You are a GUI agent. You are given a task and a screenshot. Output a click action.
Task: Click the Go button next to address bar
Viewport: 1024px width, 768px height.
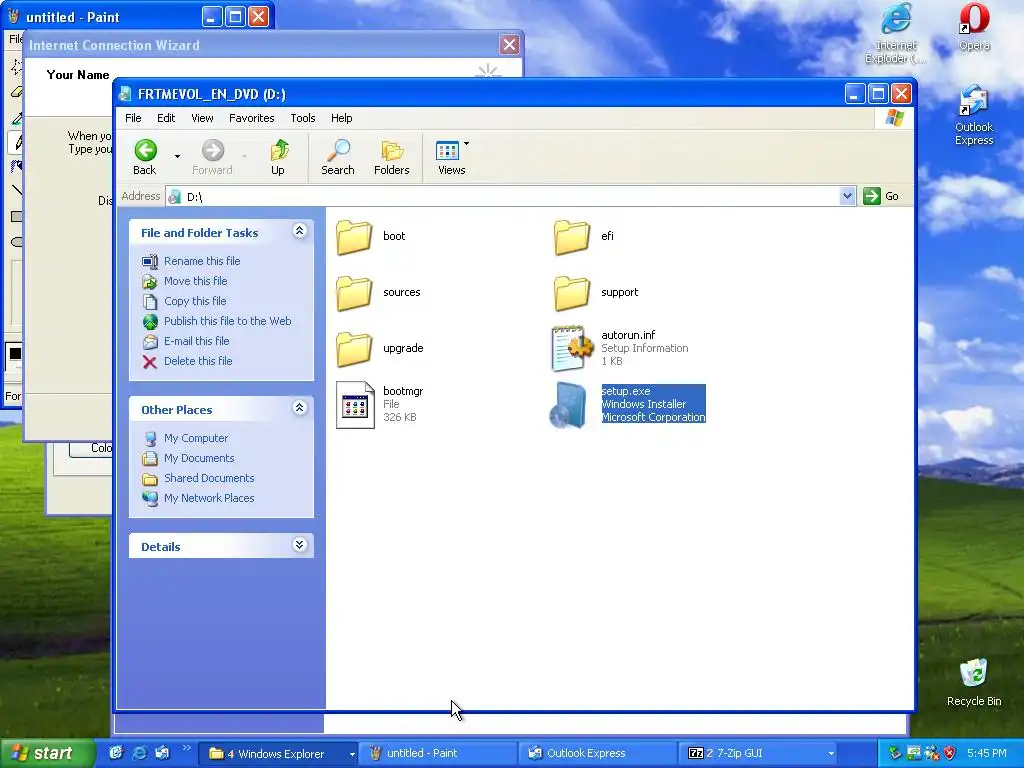pyautogui.click(x=882, y=196)
